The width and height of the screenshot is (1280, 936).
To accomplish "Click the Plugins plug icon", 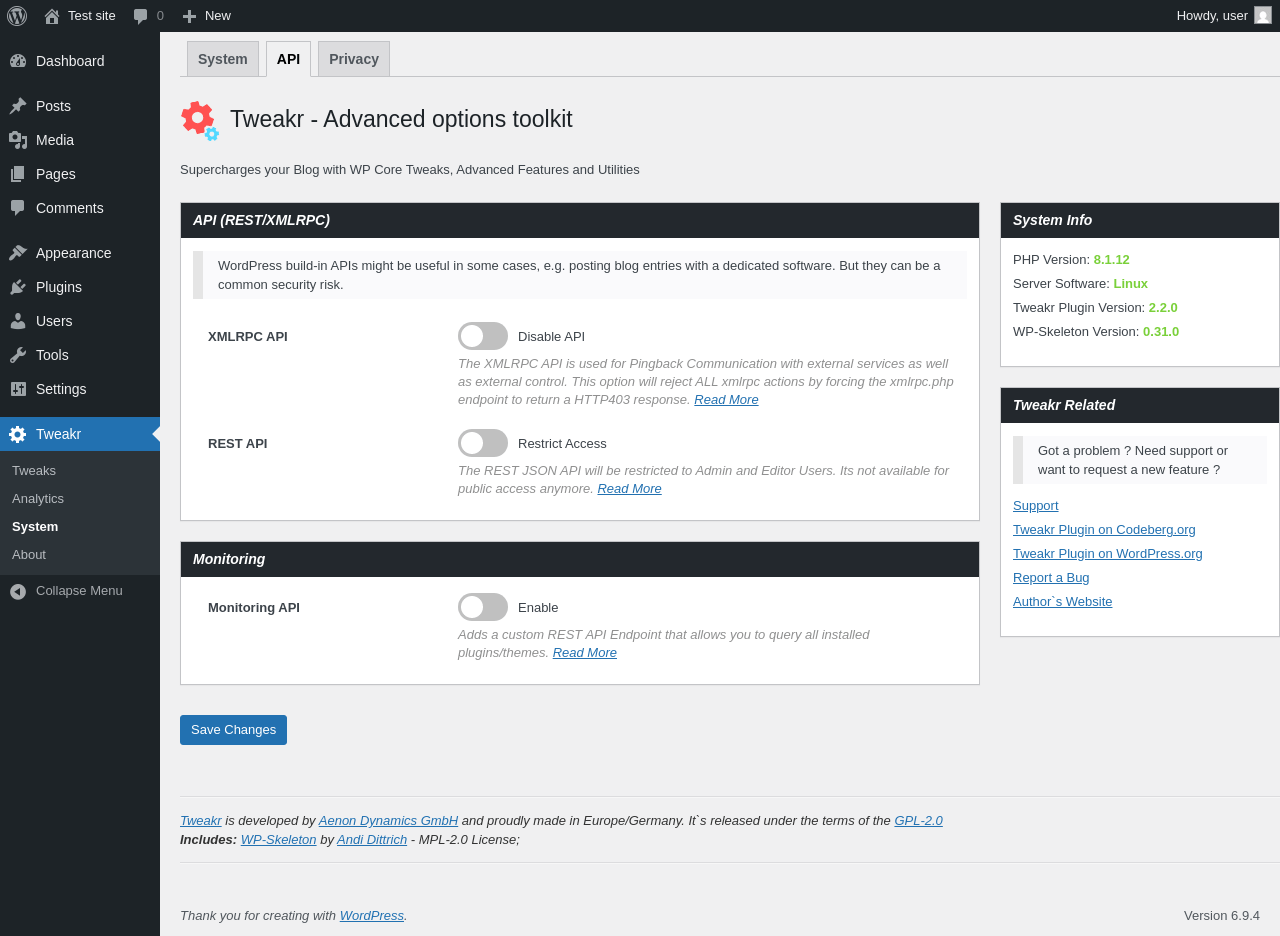I will click(x=18, y=287).
